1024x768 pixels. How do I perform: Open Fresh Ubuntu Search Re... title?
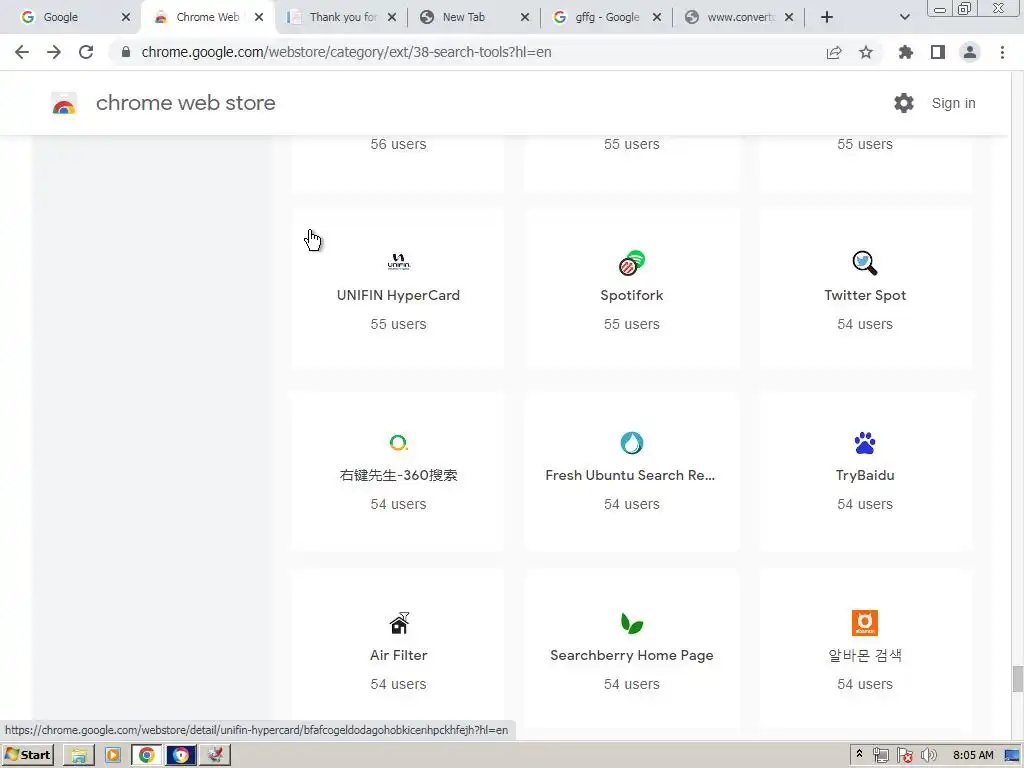[x=630, y=475]
